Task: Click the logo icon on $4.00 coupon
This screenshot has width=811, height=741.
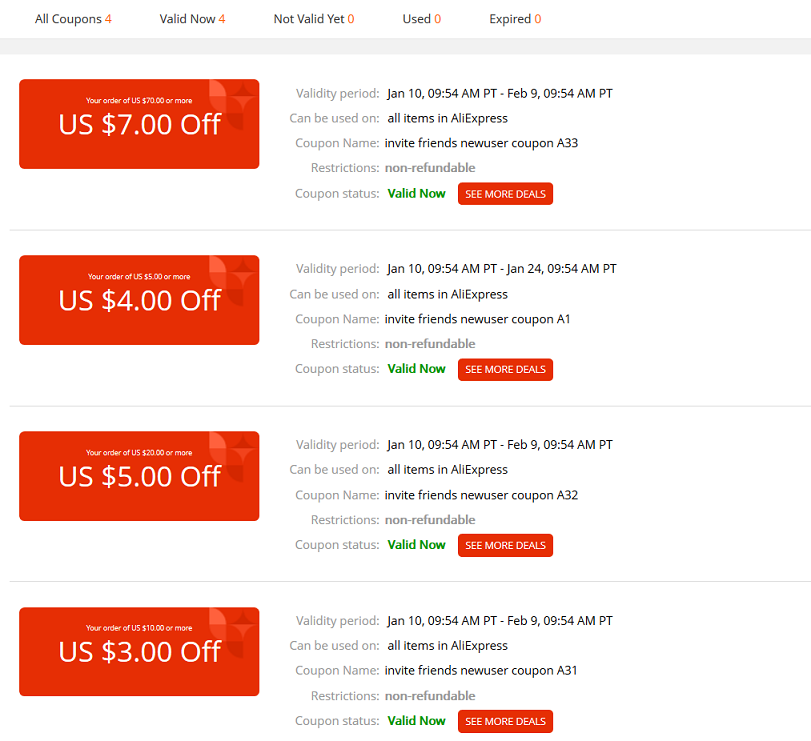Action: [233, 280]
